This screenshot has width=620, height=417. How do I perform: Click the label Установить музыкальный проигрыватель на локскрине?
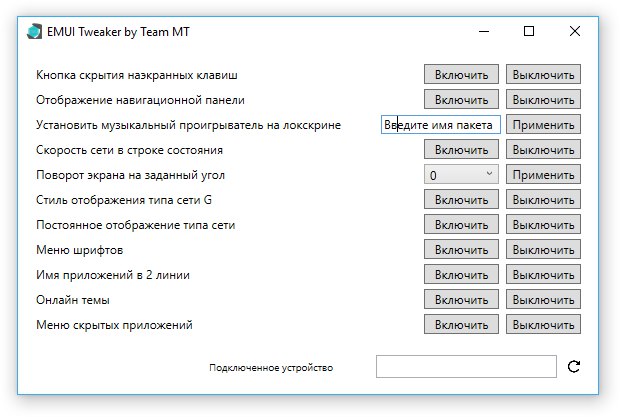[x=188, y=125]
